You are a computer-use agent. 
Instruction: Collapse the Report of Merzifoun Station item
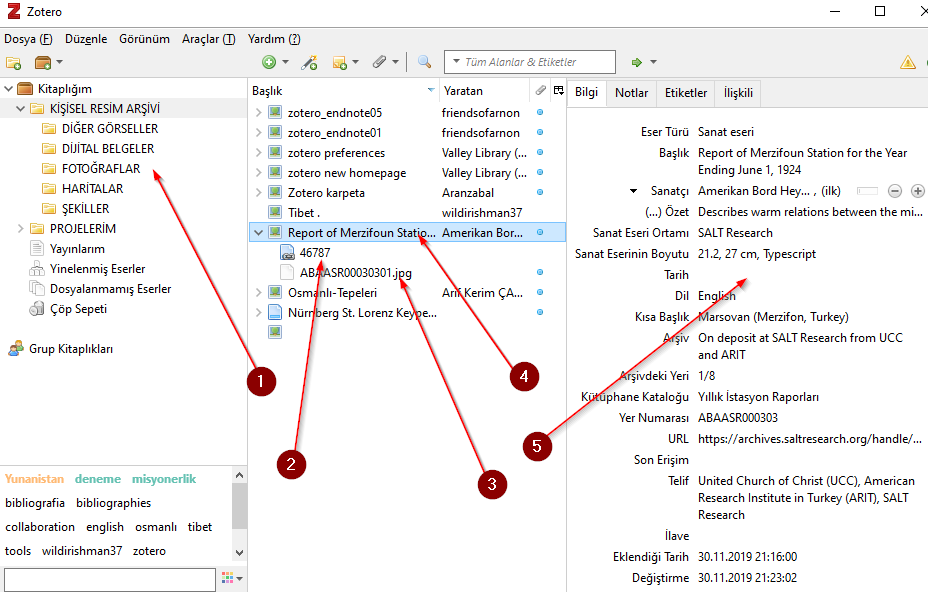(x=259, y=233)
